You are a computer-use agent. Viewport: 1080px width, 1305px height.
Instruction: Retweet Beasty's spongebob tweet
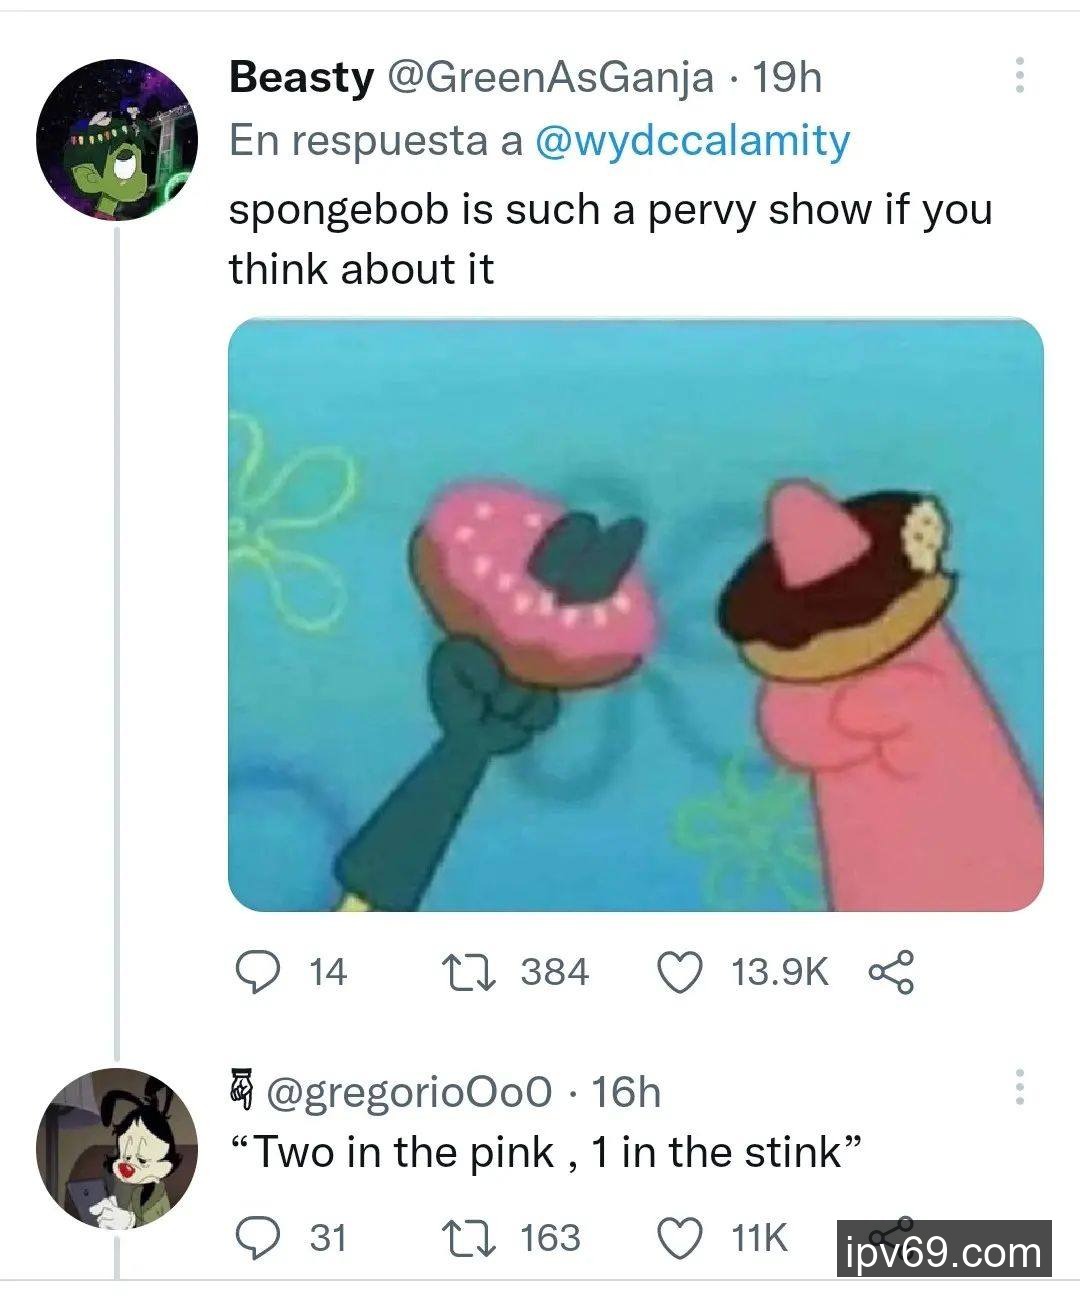point(469,972)
